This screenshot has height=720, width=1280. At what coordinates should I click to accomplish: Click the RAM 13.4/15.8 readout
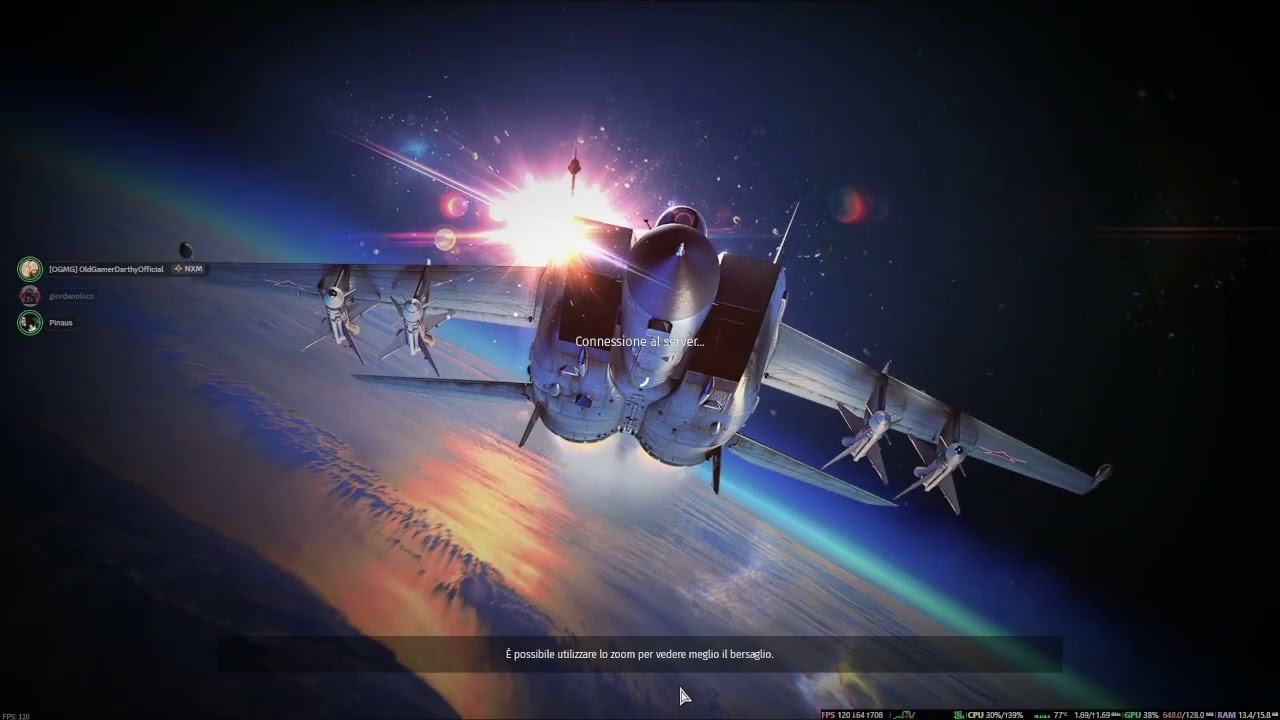coord(1247,715)
